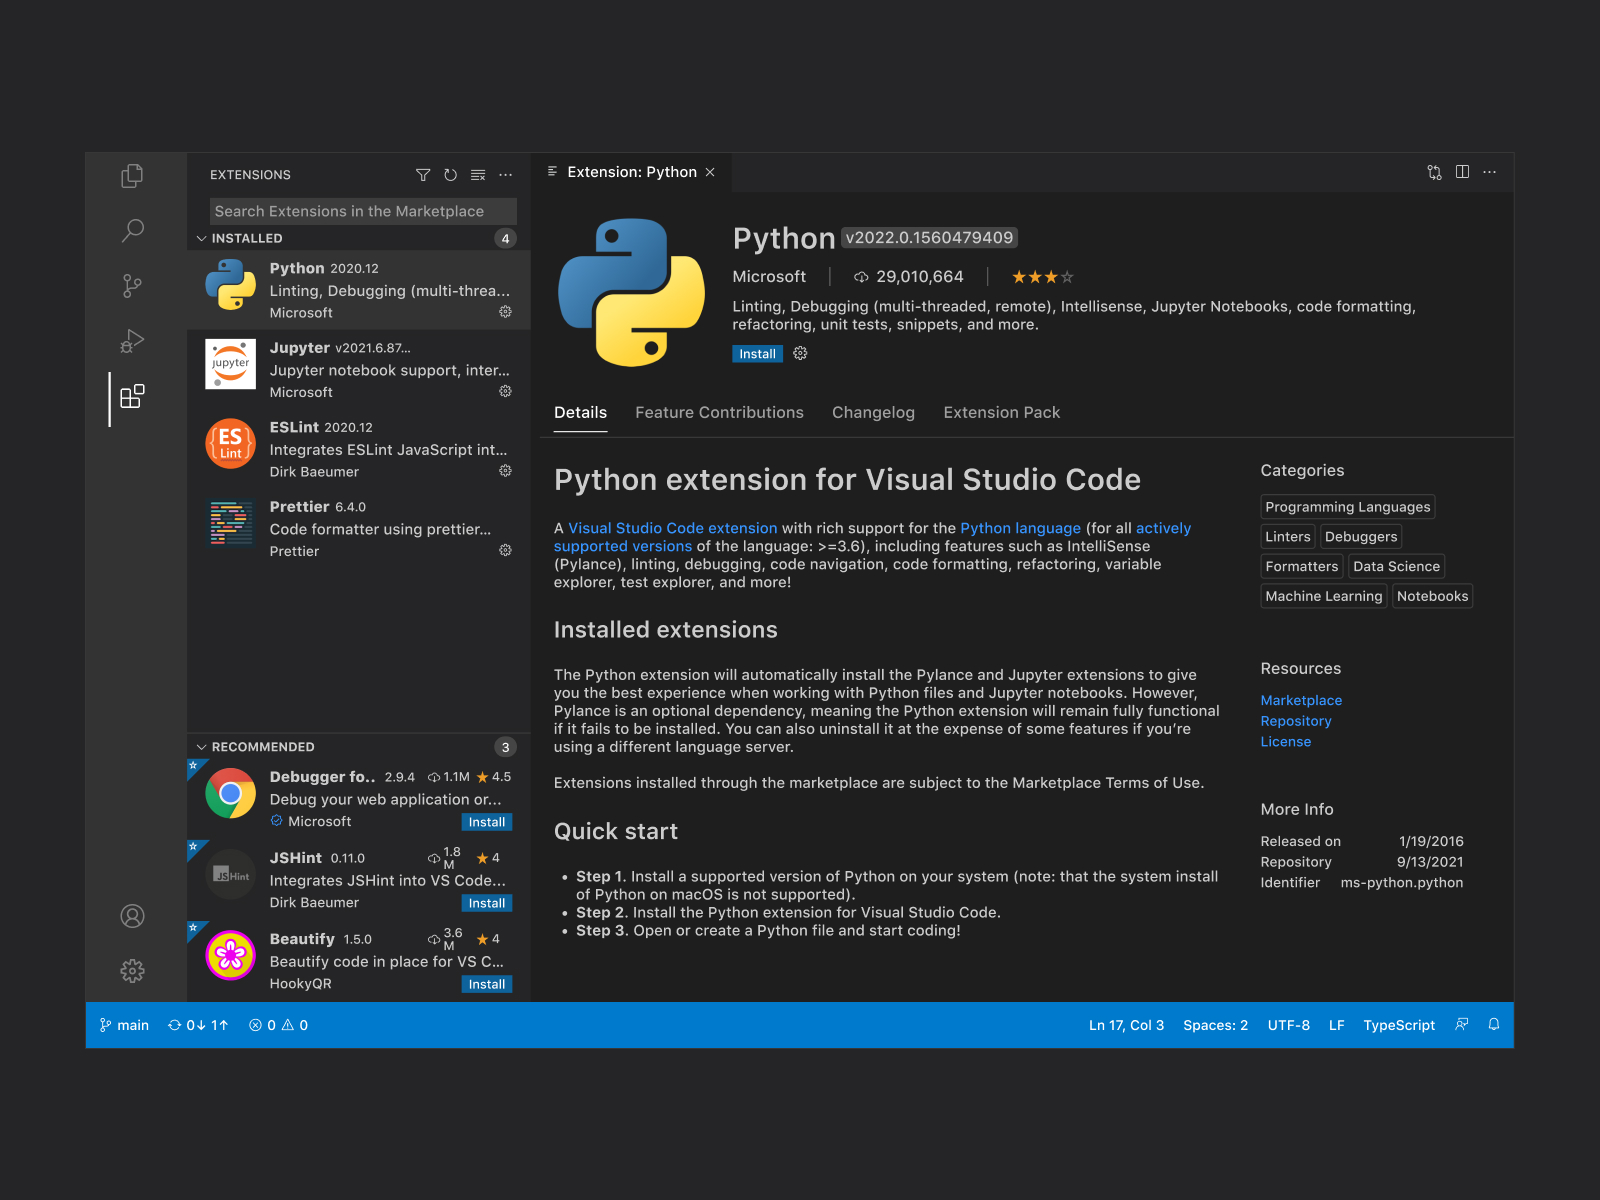Open more actions menu for Extensions panel
The image size is (1600, 1200).
(x=505, y=174)
